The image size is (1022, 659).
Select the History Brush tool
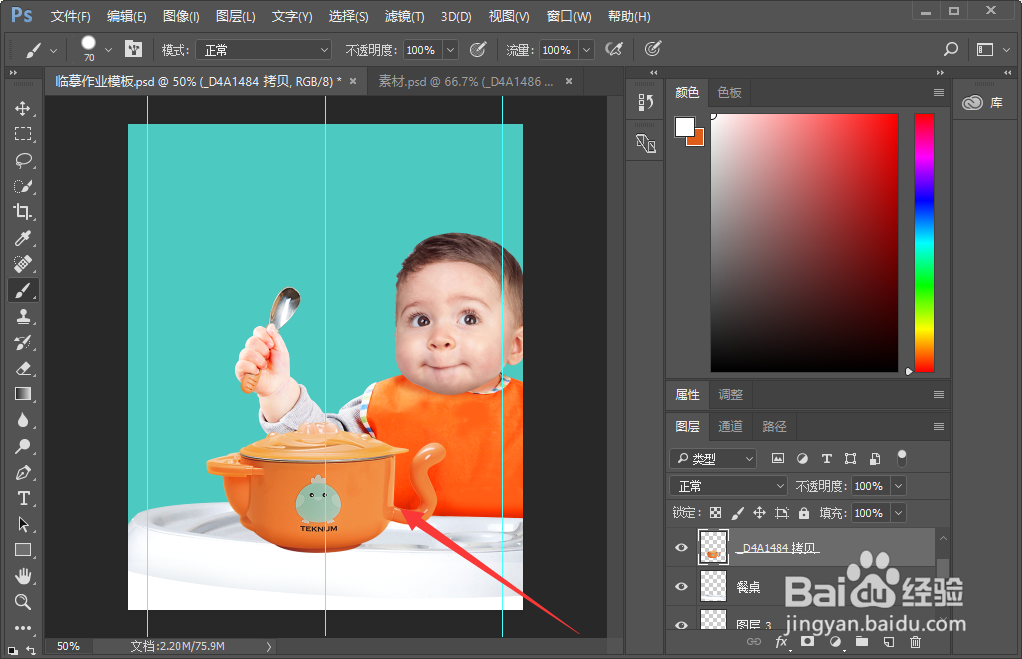pyautogui.click(x=23, y=342)
